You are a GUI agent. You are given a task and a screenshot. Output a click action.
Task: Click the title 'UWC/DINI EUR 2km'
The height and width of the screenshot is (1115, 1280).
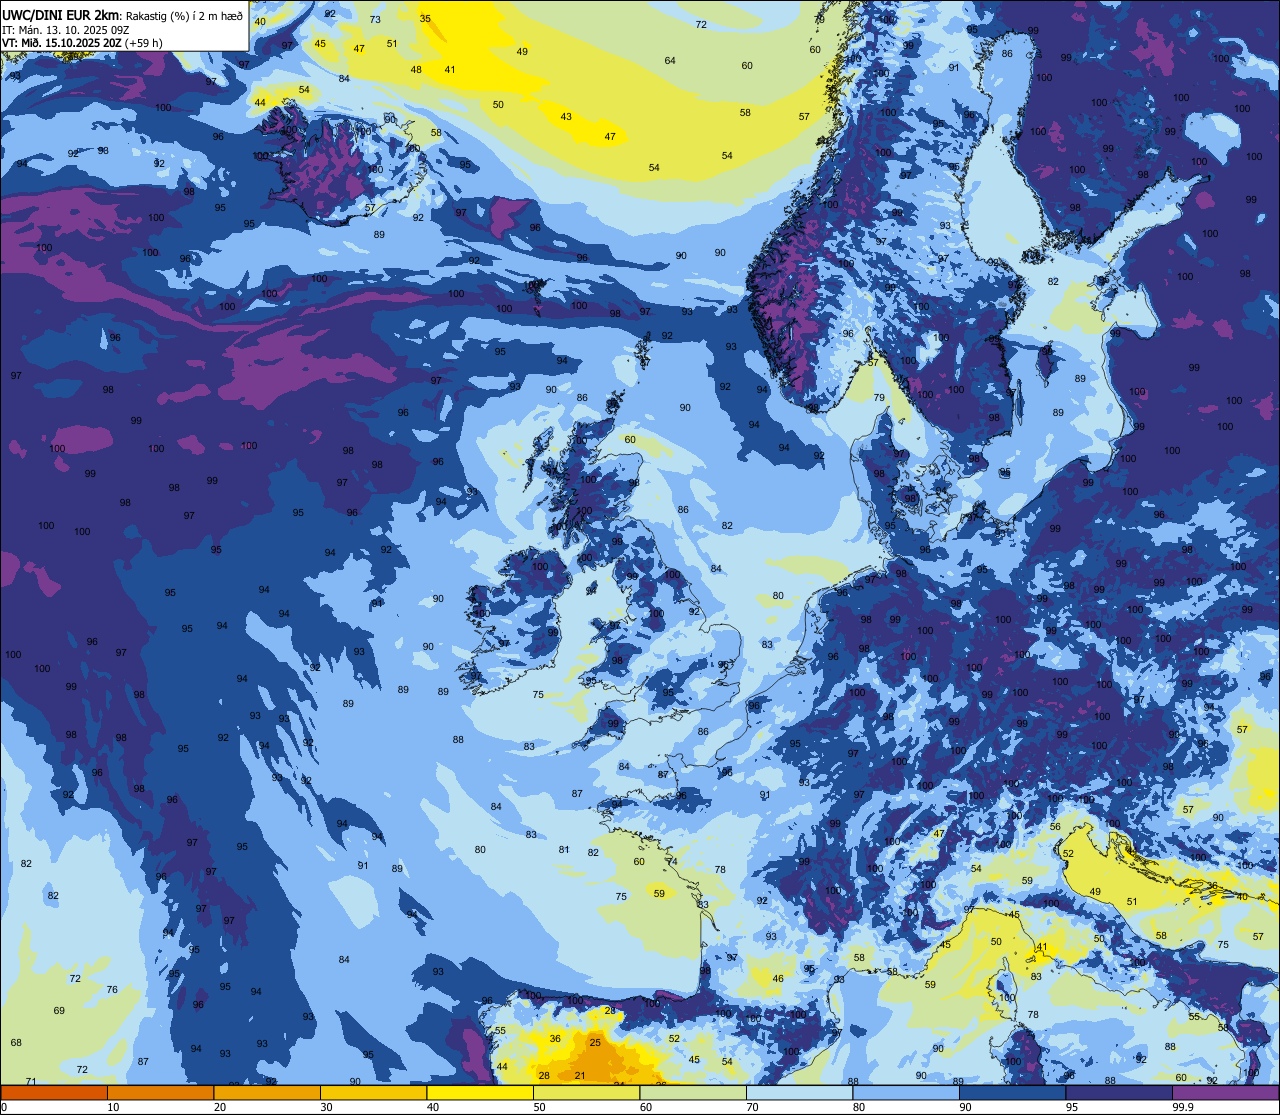click(61, 14)
